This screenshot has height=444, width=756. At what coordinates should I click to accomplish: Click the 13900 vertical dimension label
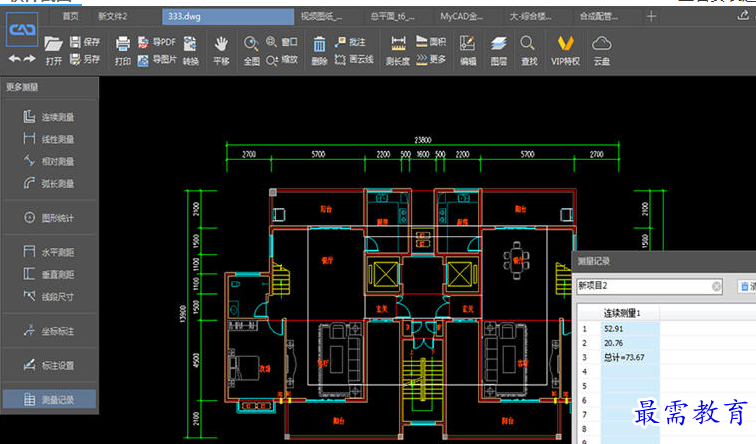tap(183, 314)
